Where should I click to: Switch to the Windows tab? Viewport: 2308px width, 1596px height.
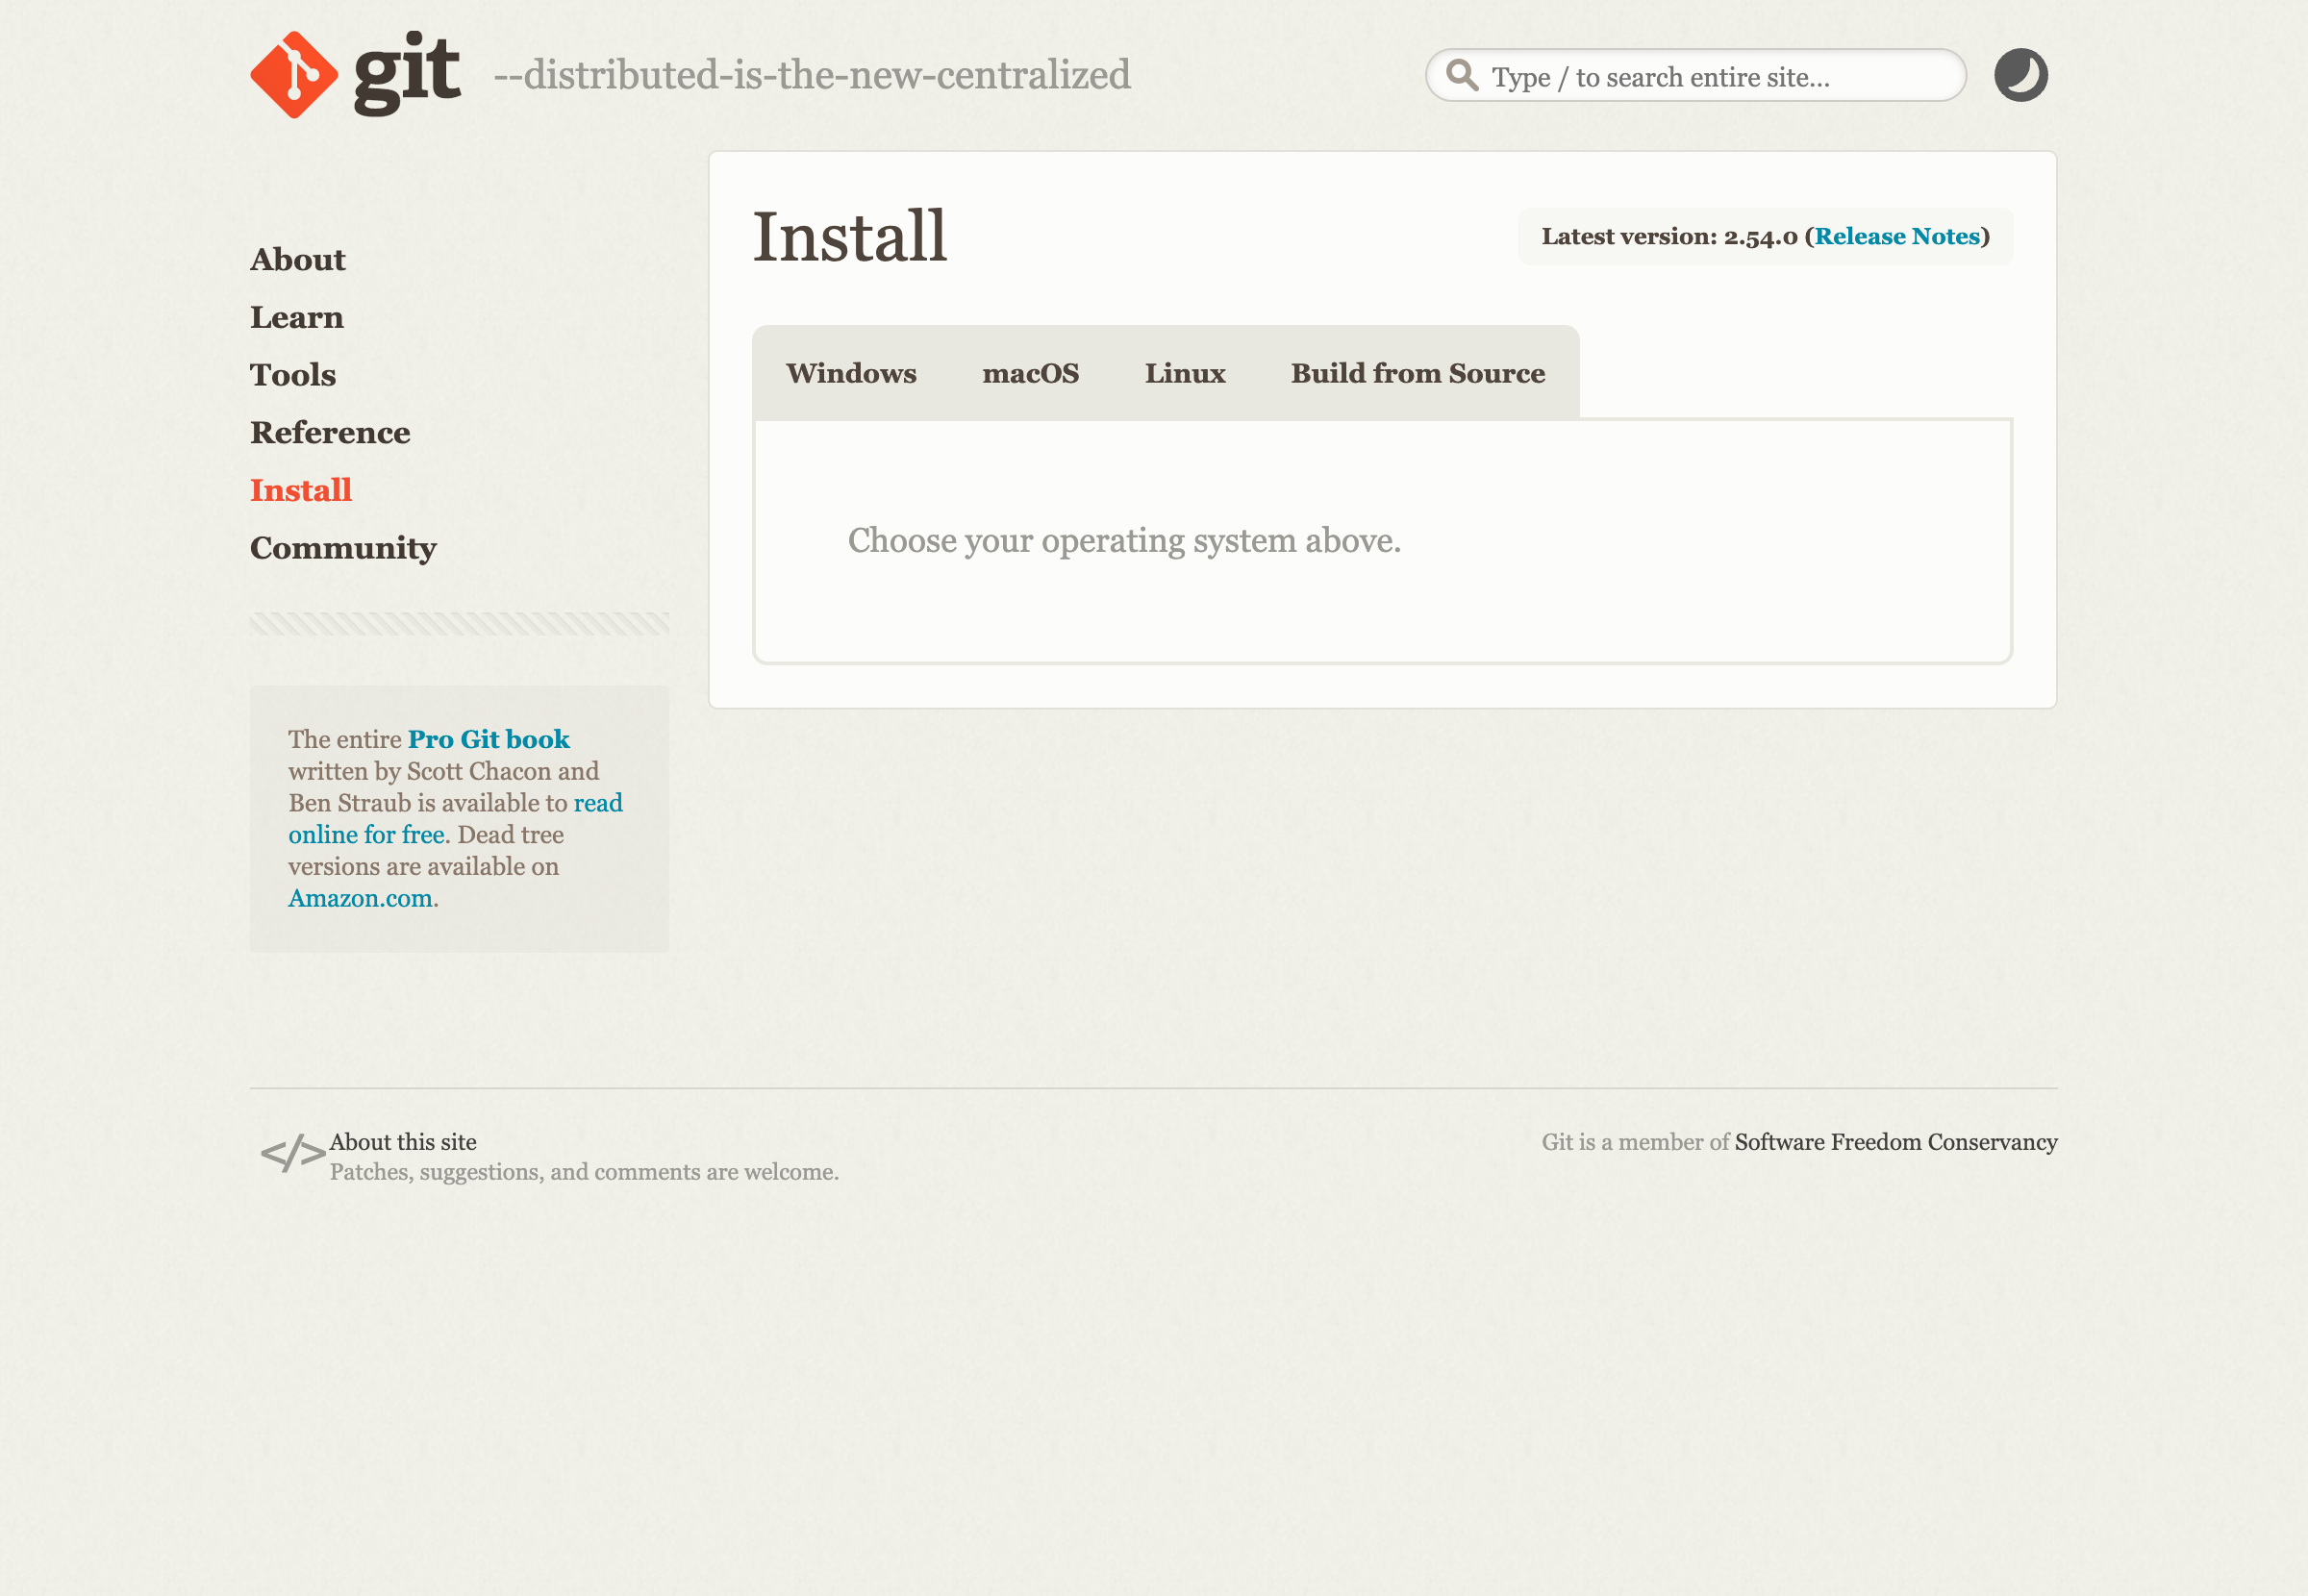(851, 373)
